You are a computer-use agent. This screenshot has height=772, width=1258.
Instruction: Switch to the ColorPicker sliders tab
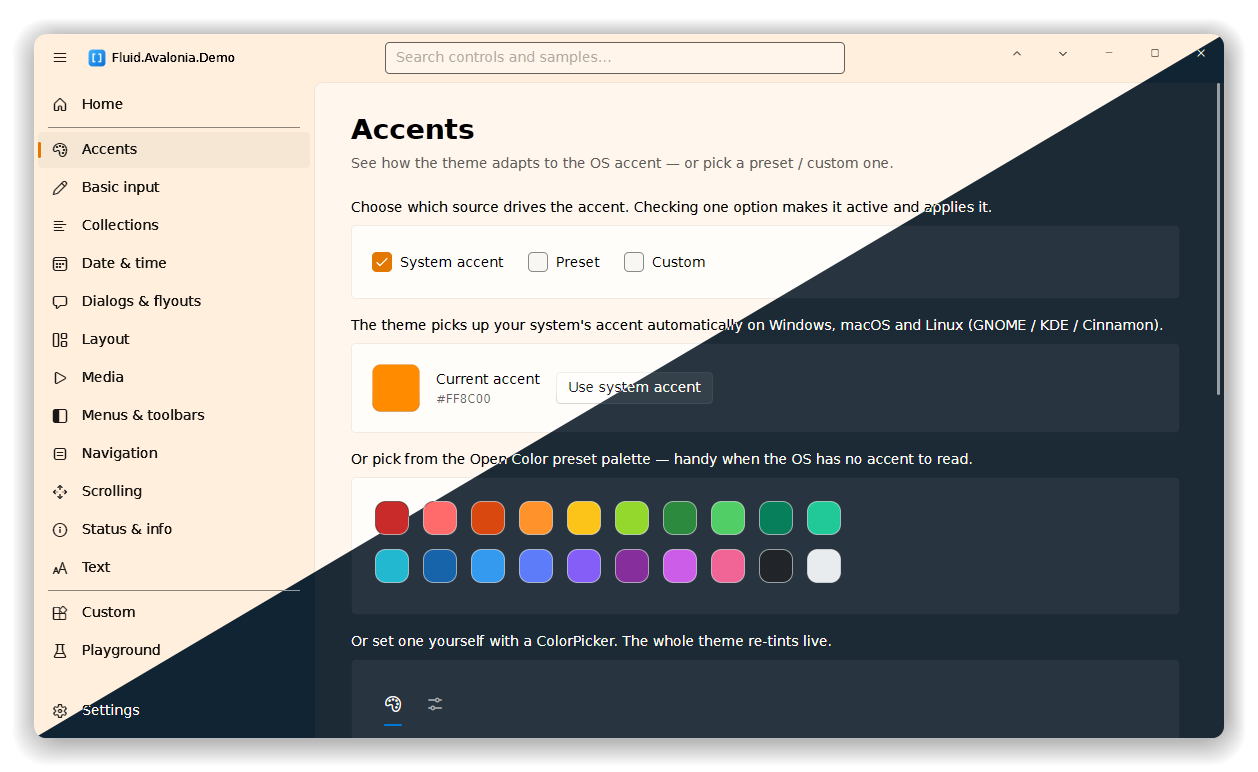tap(435, 704)
